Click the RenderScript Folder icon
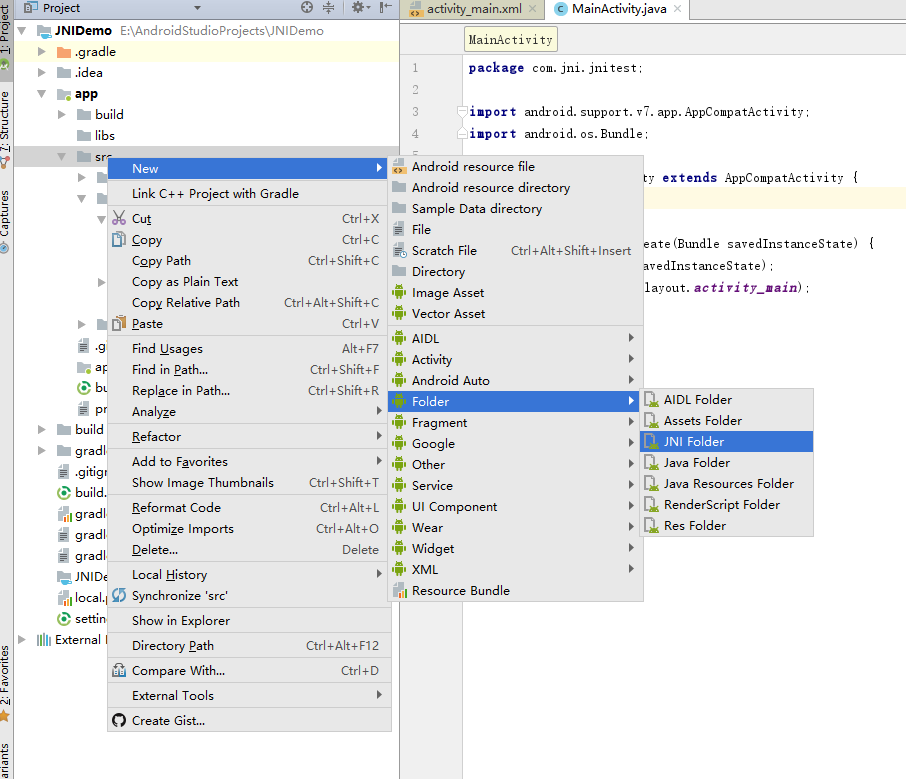Screen dimensions: 906x779 tap(652, 505)
